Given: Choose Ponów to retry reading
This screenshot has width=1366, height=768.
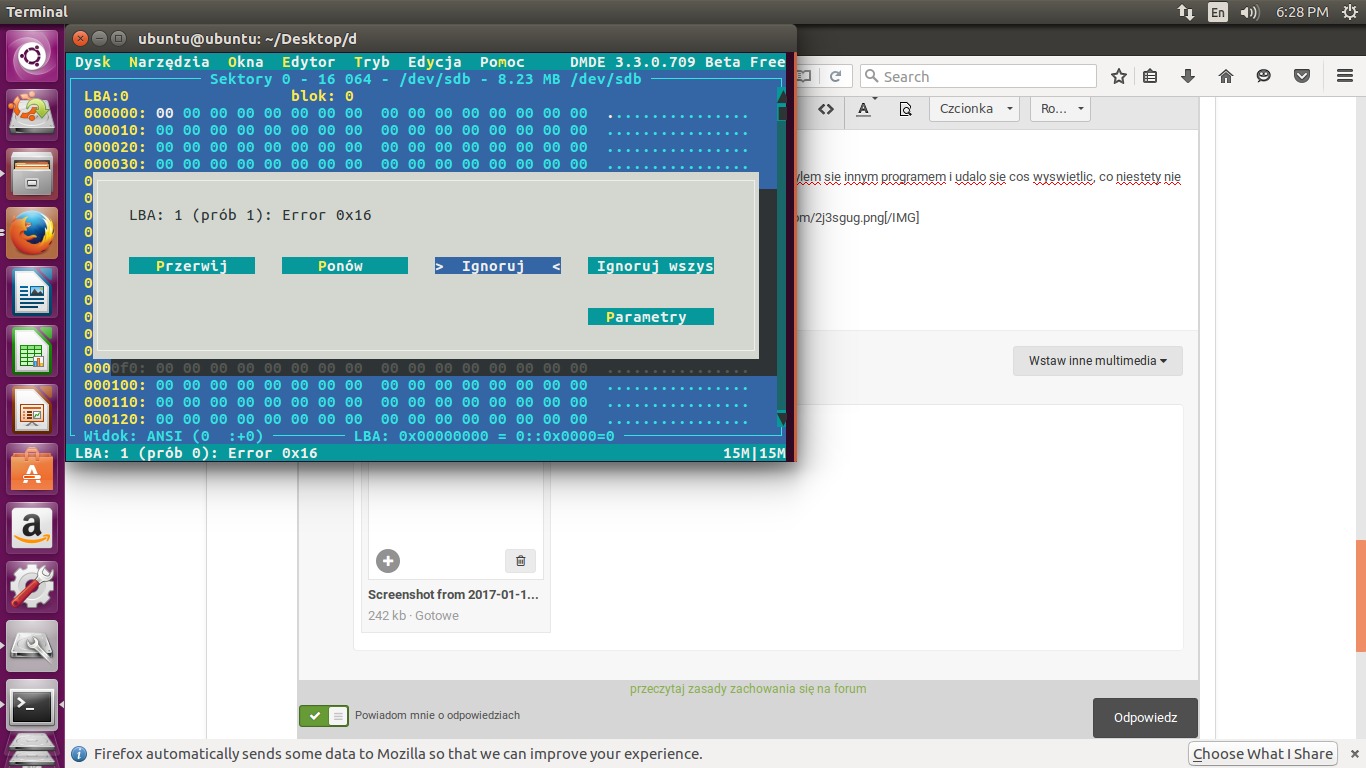Looking at the screenshot, I should [345, 266].
